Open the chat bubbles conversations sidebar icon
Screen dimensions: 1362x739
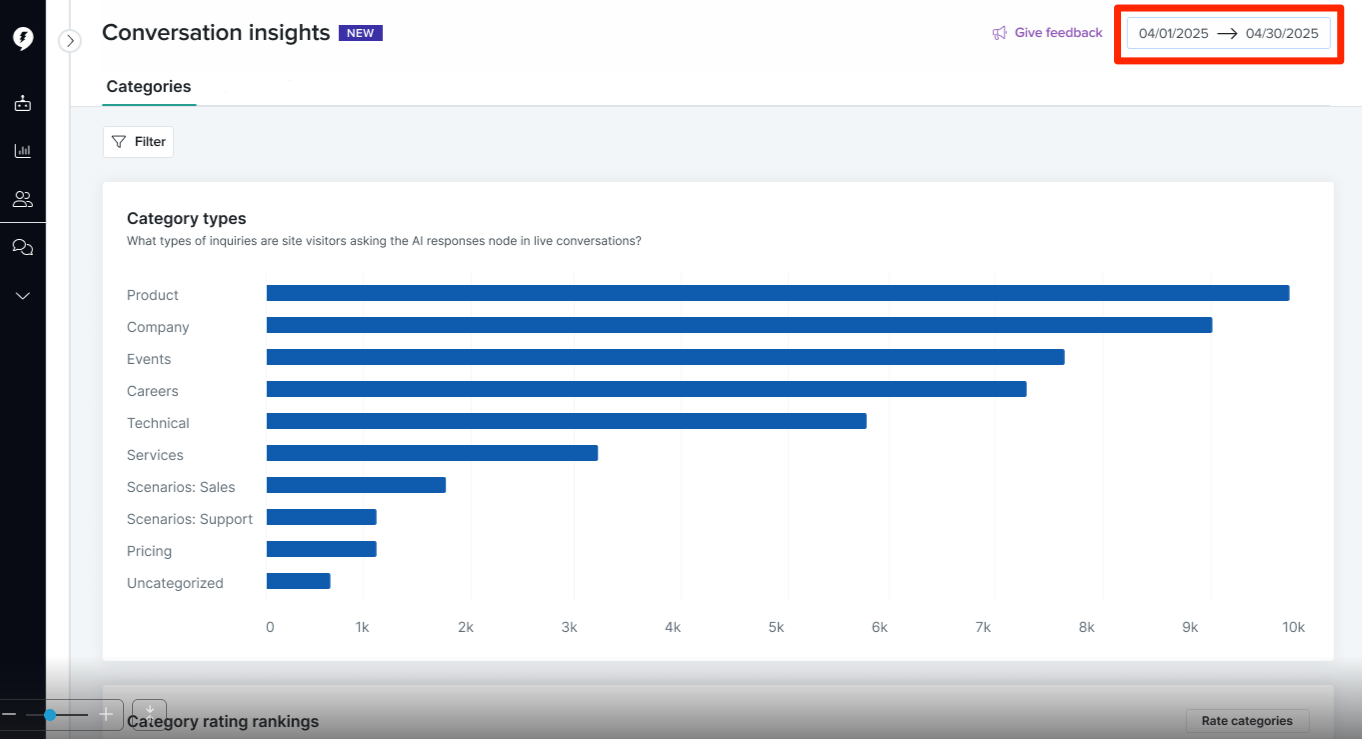[23, 247]
